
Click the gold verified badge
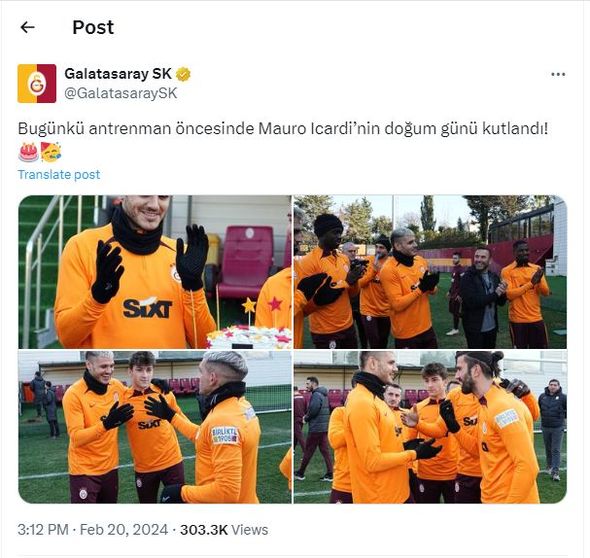pyautogui.click(x=183, y=74)
